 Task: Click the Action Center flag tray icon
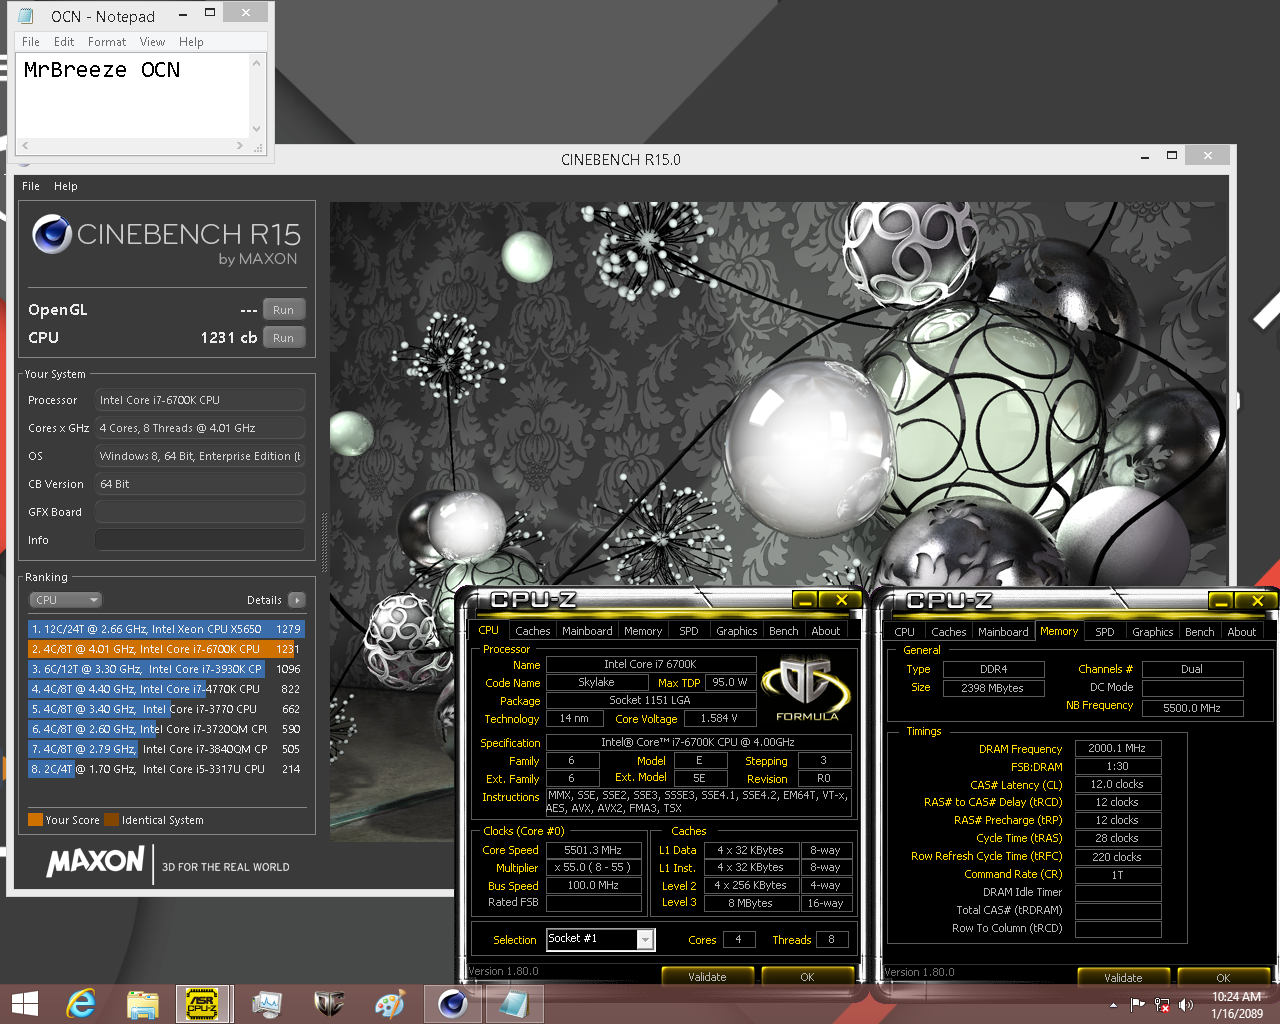click(1138, 1005)
